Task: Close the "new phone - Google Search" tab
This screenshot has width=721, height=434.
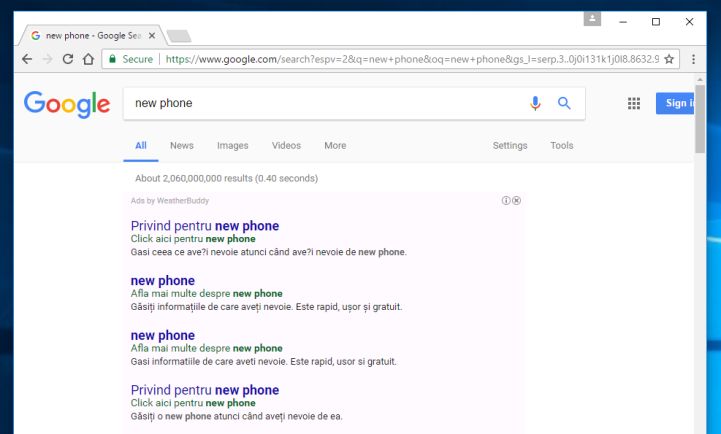Action: pos(152,35)
